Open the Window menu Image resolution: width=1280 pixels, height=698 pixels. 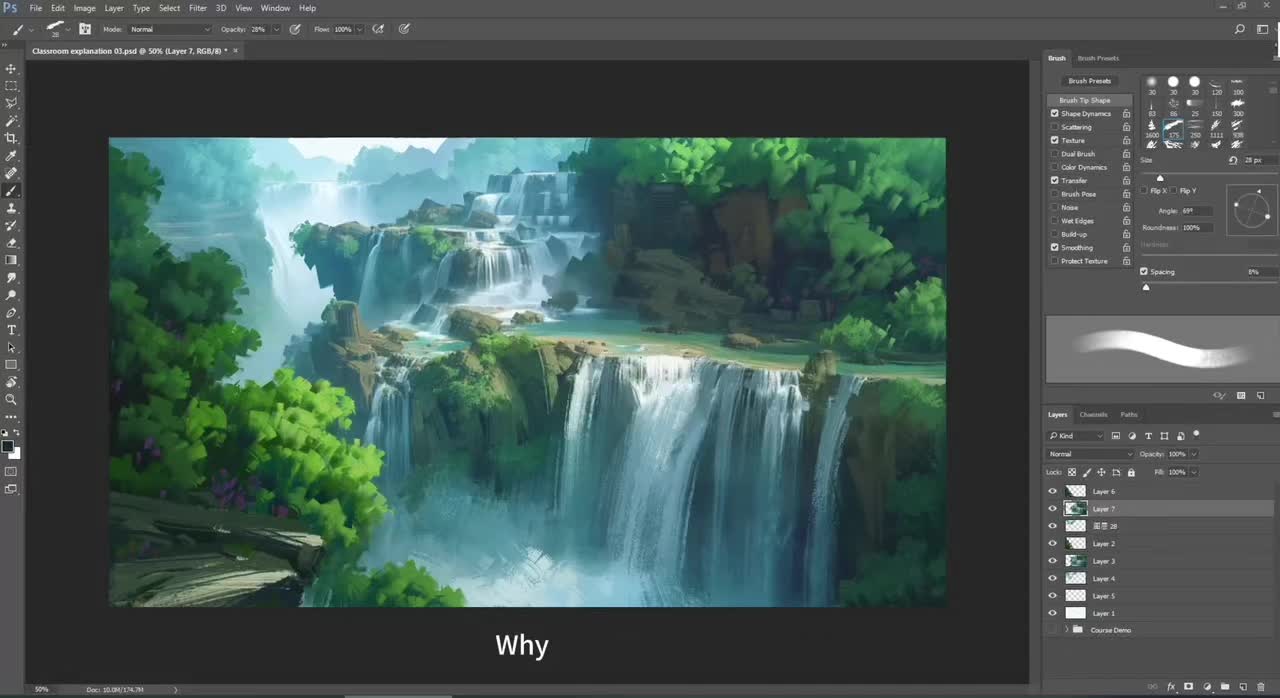tap(275, 8)
